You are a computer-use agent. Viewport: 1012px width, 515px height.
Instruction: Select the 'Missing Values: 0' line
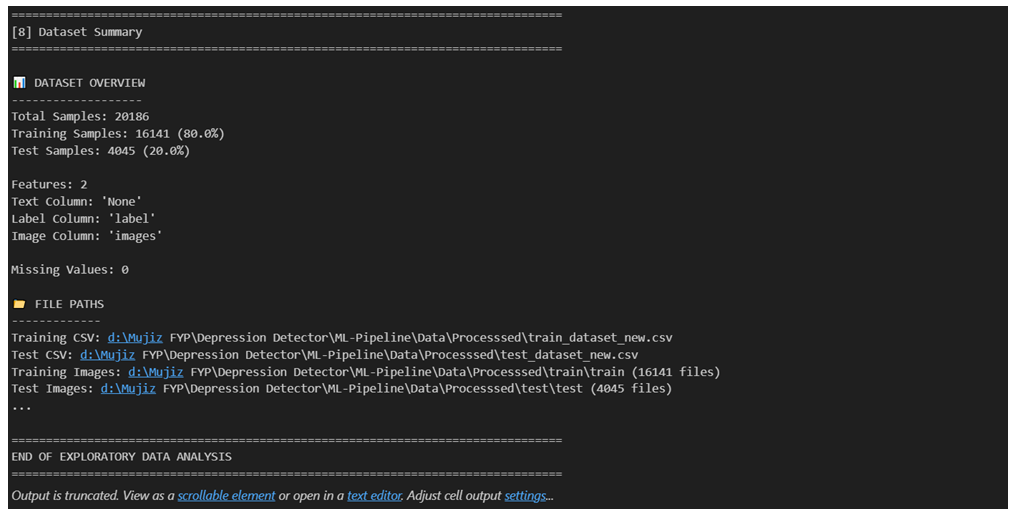[x=69, y=269]
